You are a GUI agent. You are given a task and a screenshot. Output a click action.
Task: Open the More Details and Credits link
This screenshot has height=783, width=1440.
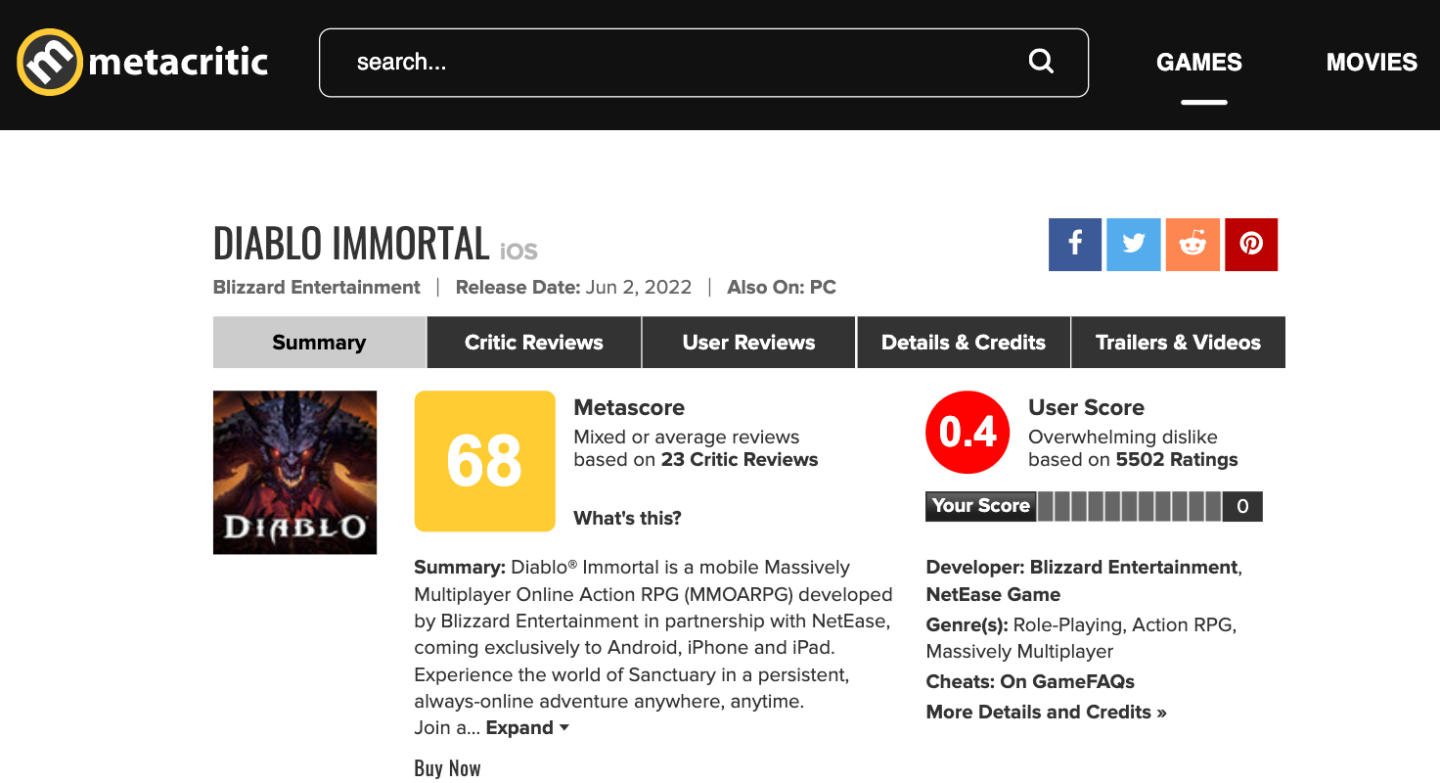pos(1046,712)
